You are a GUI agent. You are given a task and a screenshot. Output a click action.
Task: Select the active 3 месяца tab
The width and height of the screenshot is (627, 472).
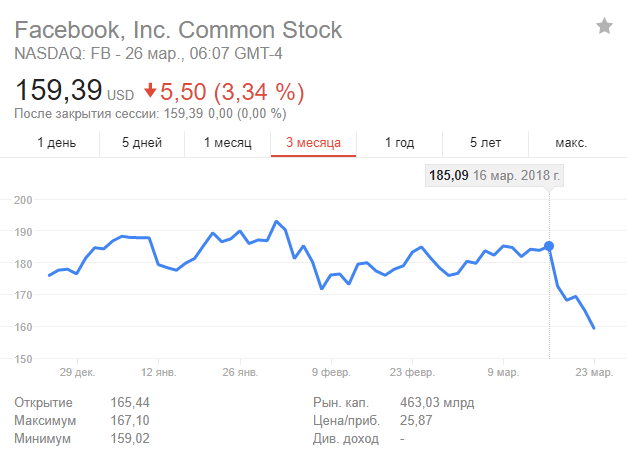tap(313, 143)
